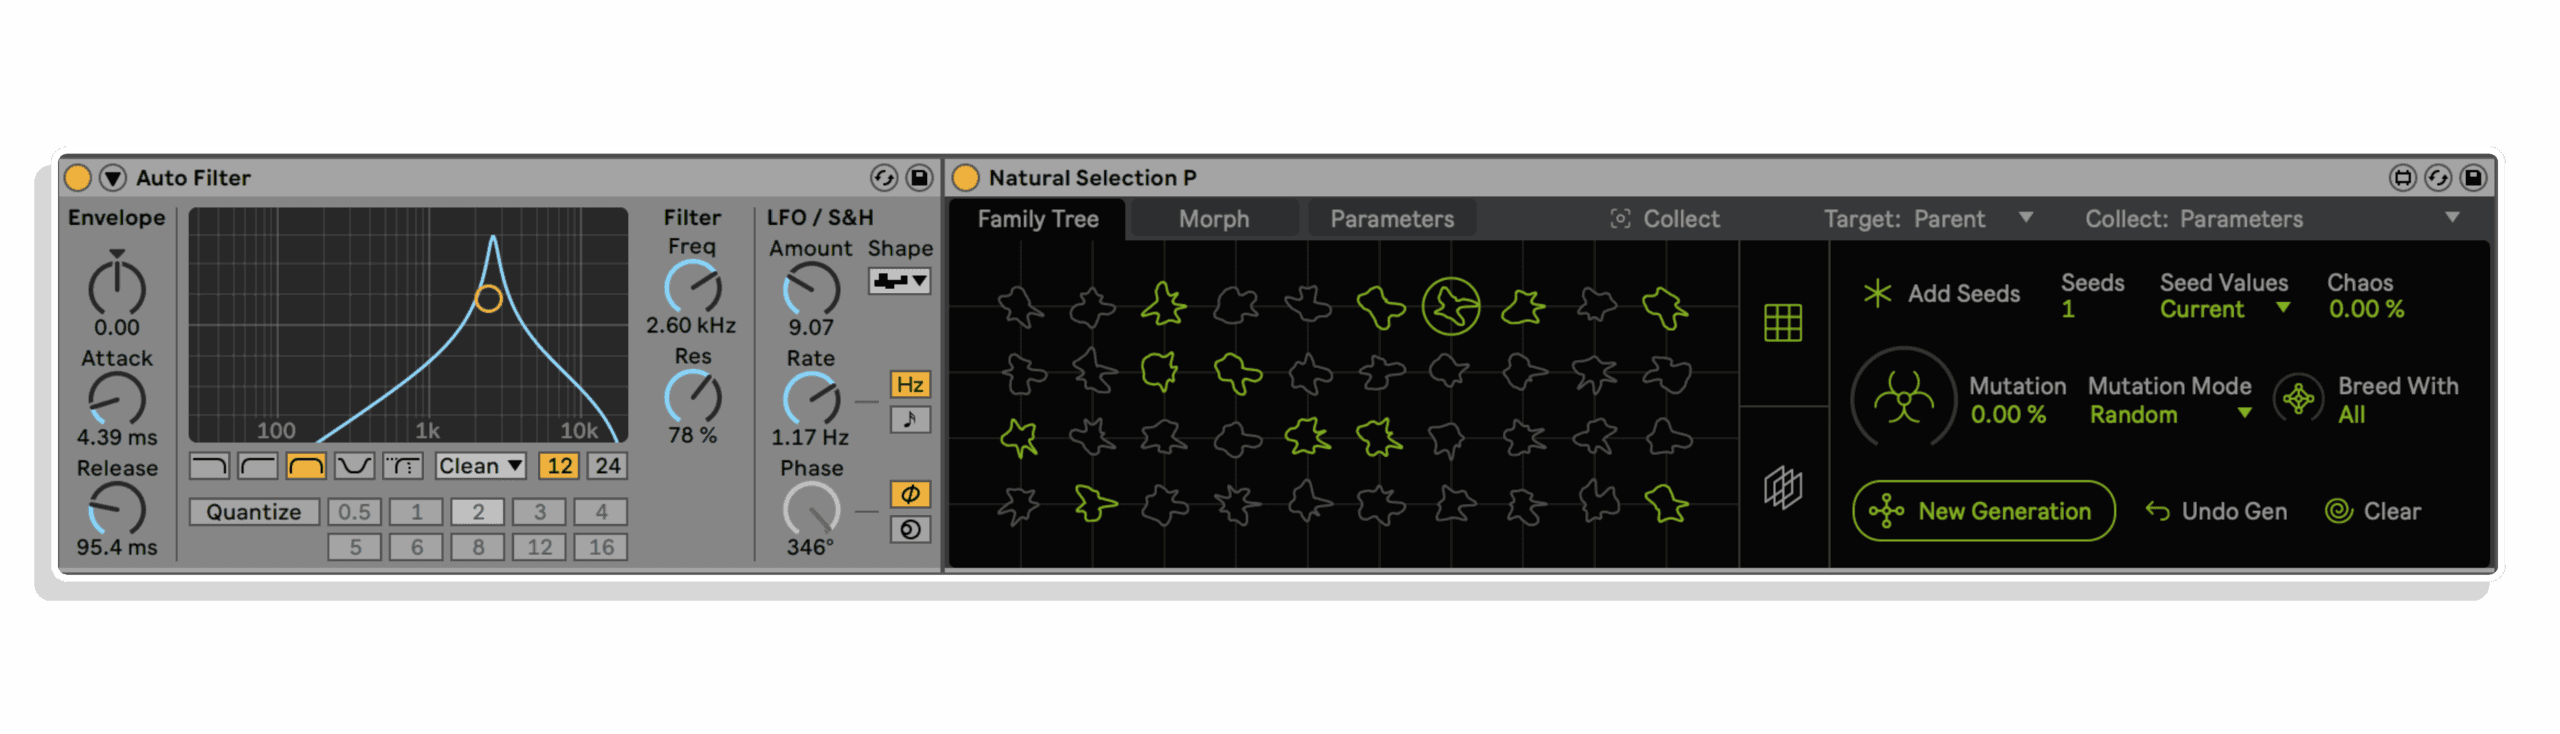Click the Filter Res knob
The width and height of the screenshot is (2560, 734).
tap(692, 397)
